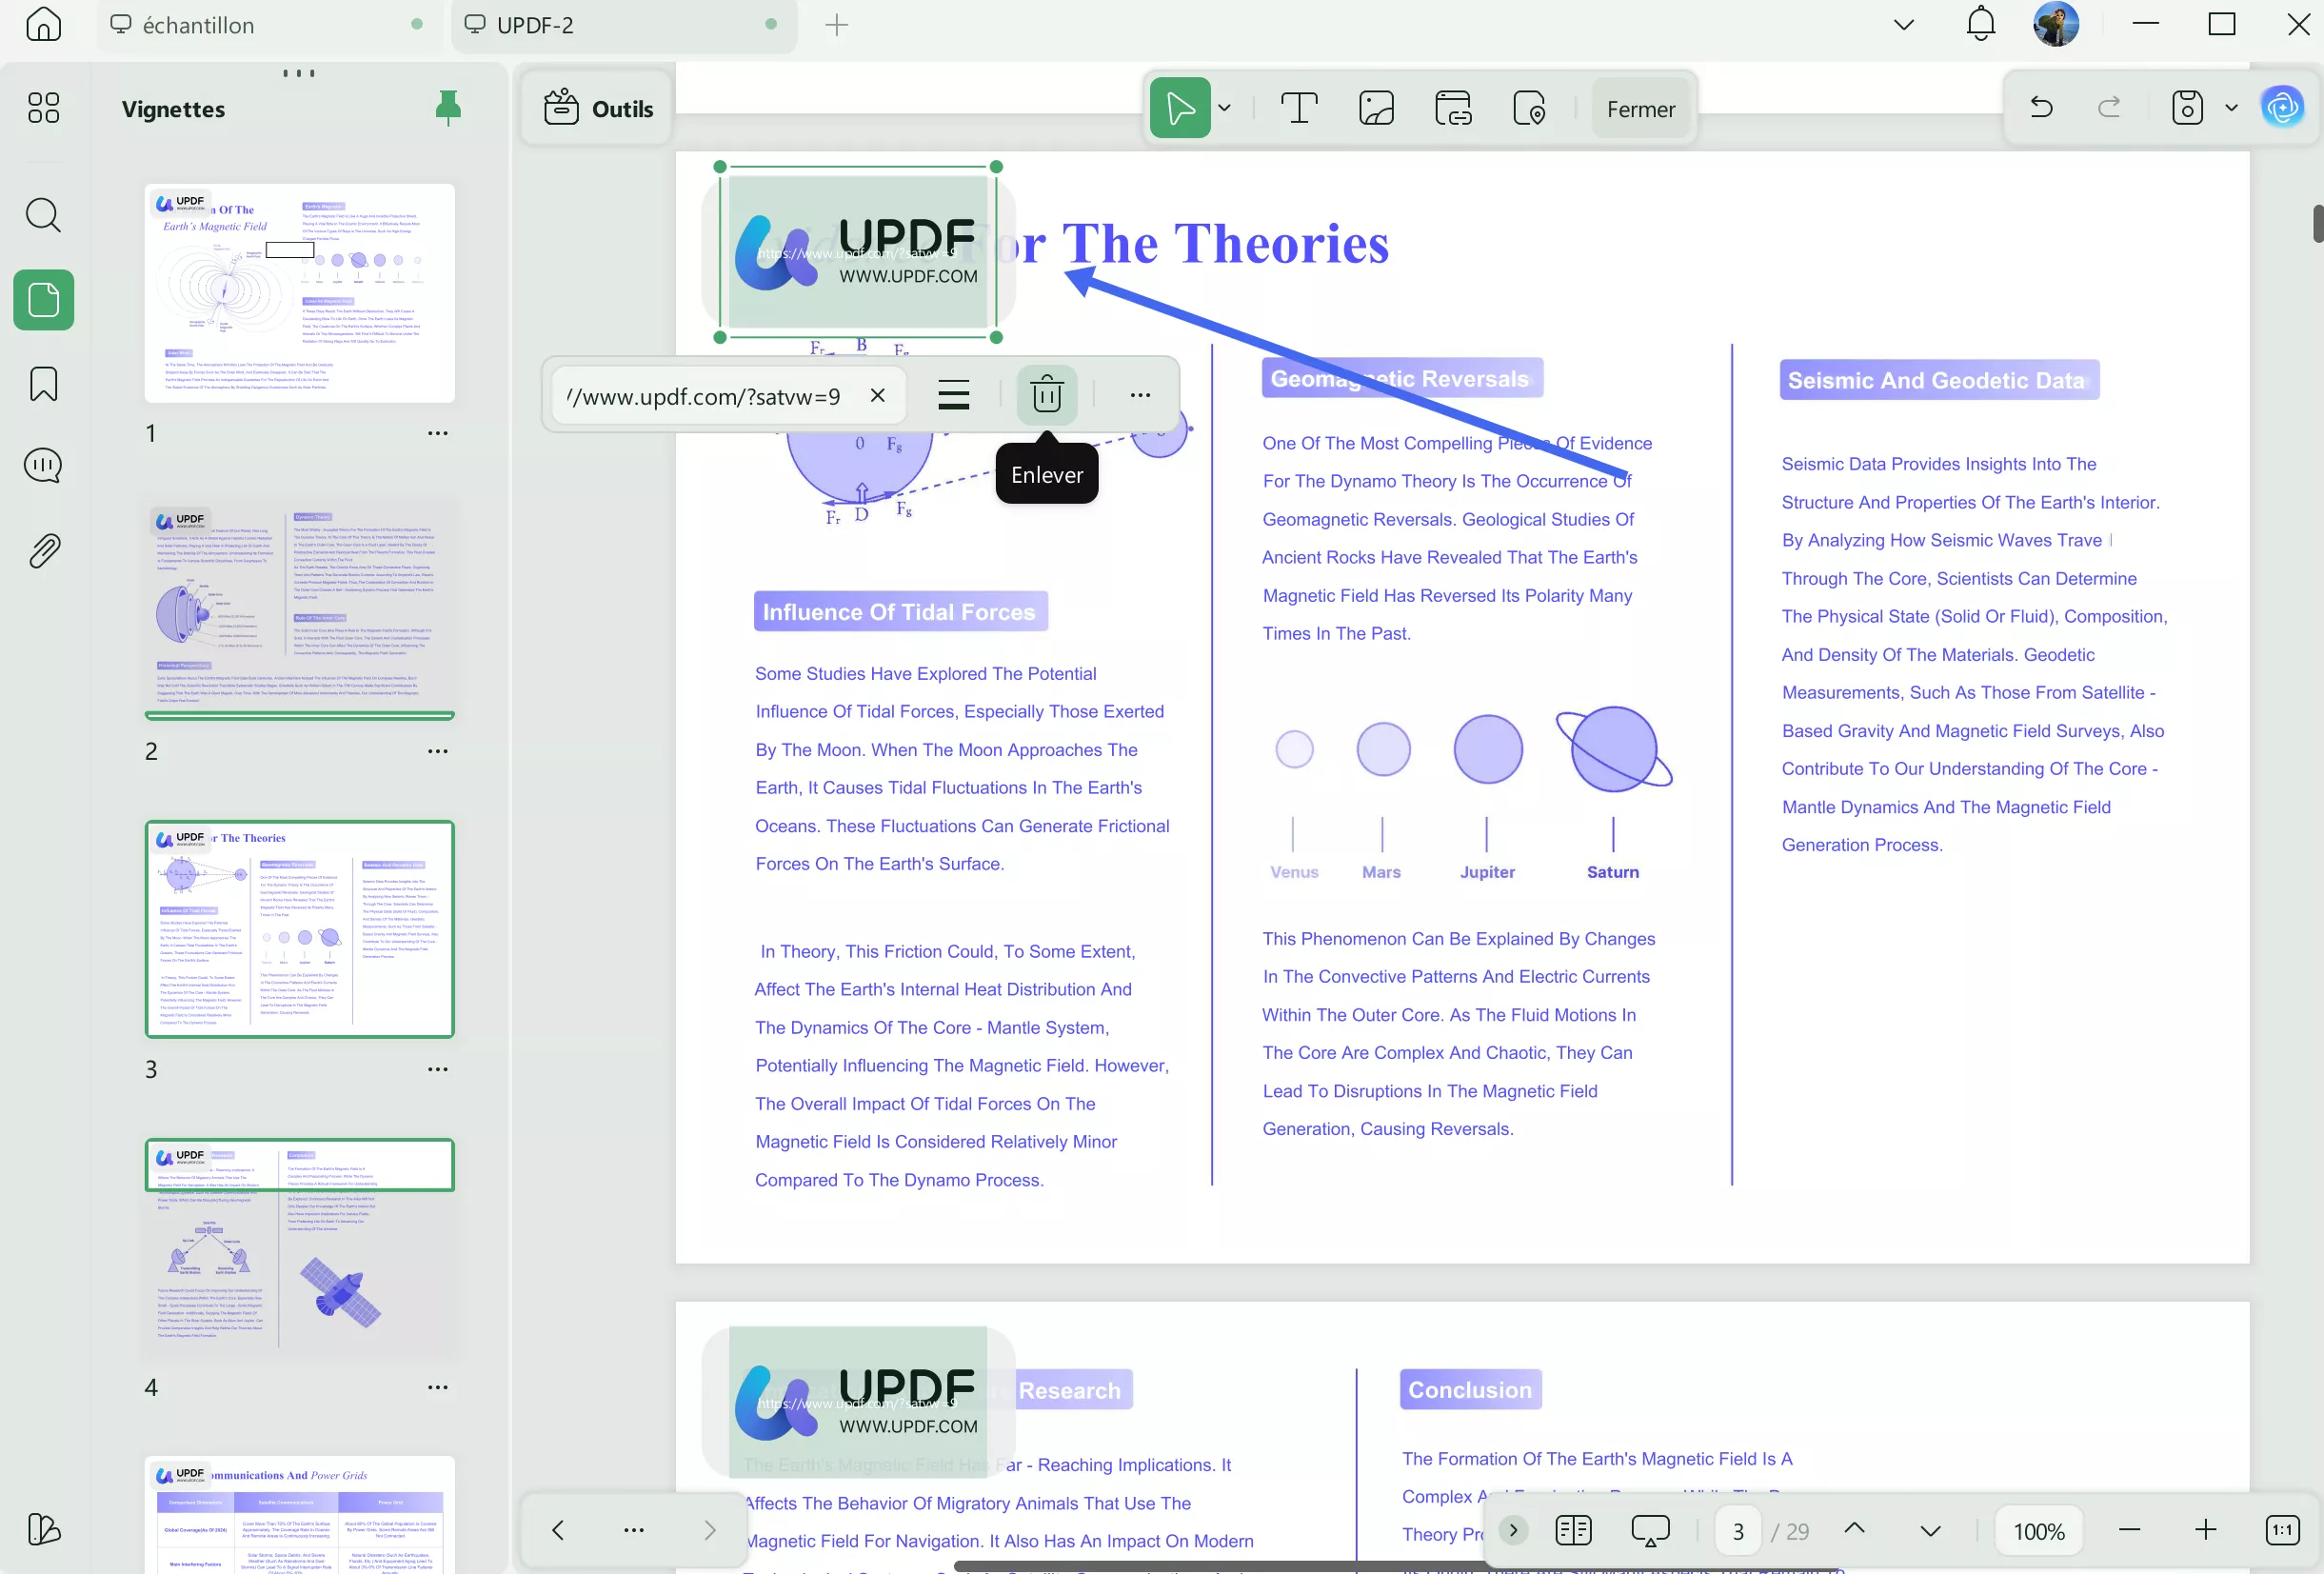2324x1574 pixels.
Task: Open the Outils menu
Action: 598,109
